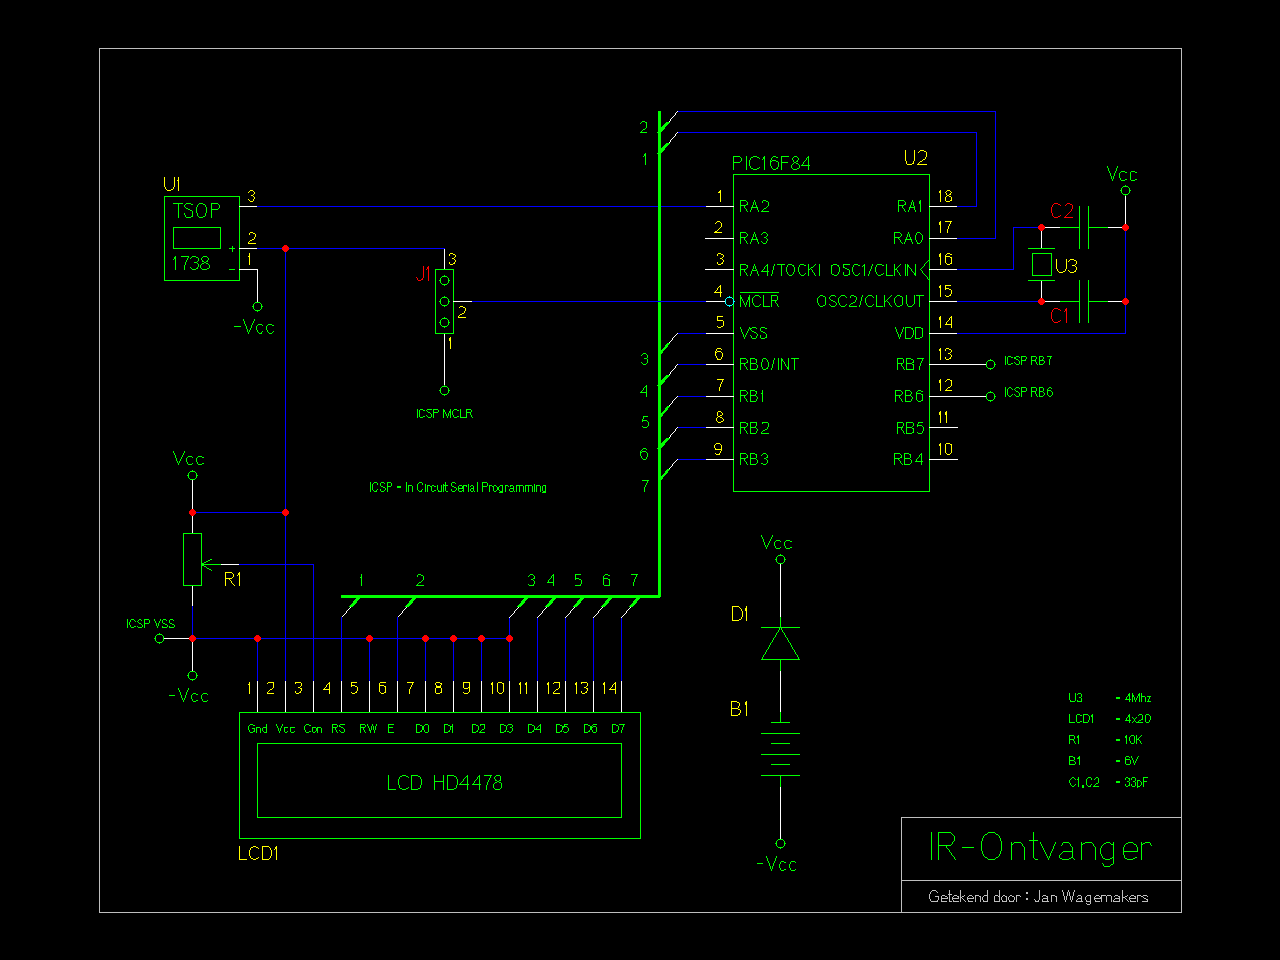Click the D1 diode triangle symbol
Image resolution: width=1280 pixels, height=960 pixels.
click(780, 643)
